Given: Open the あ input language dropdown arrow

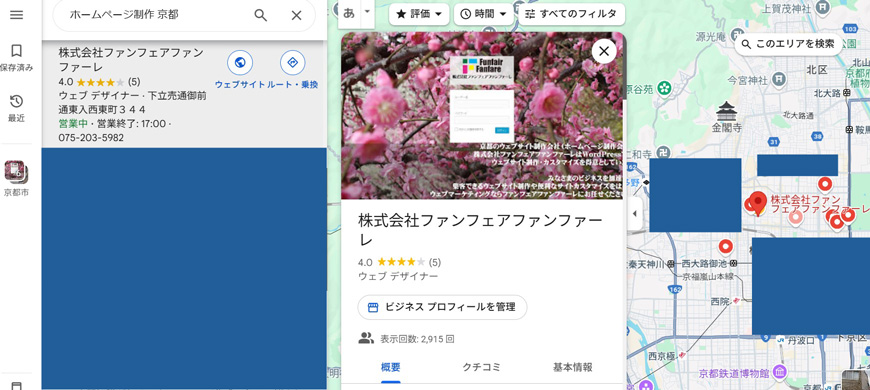Looking at the screenshot, I should [x=367, y=12].
